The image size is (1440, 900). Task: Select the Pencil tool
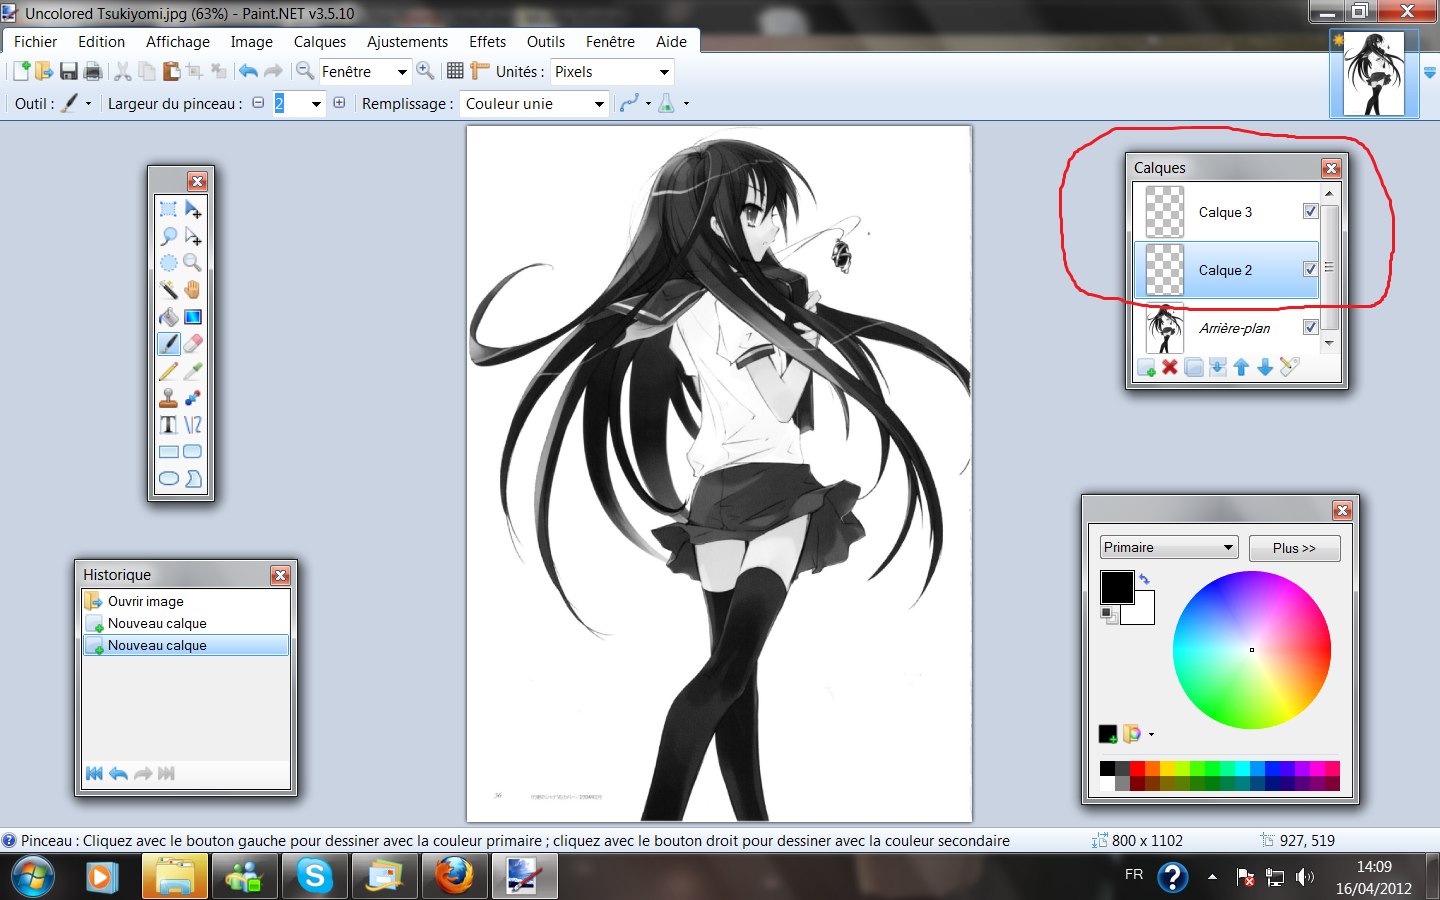[x=168, y=371]
